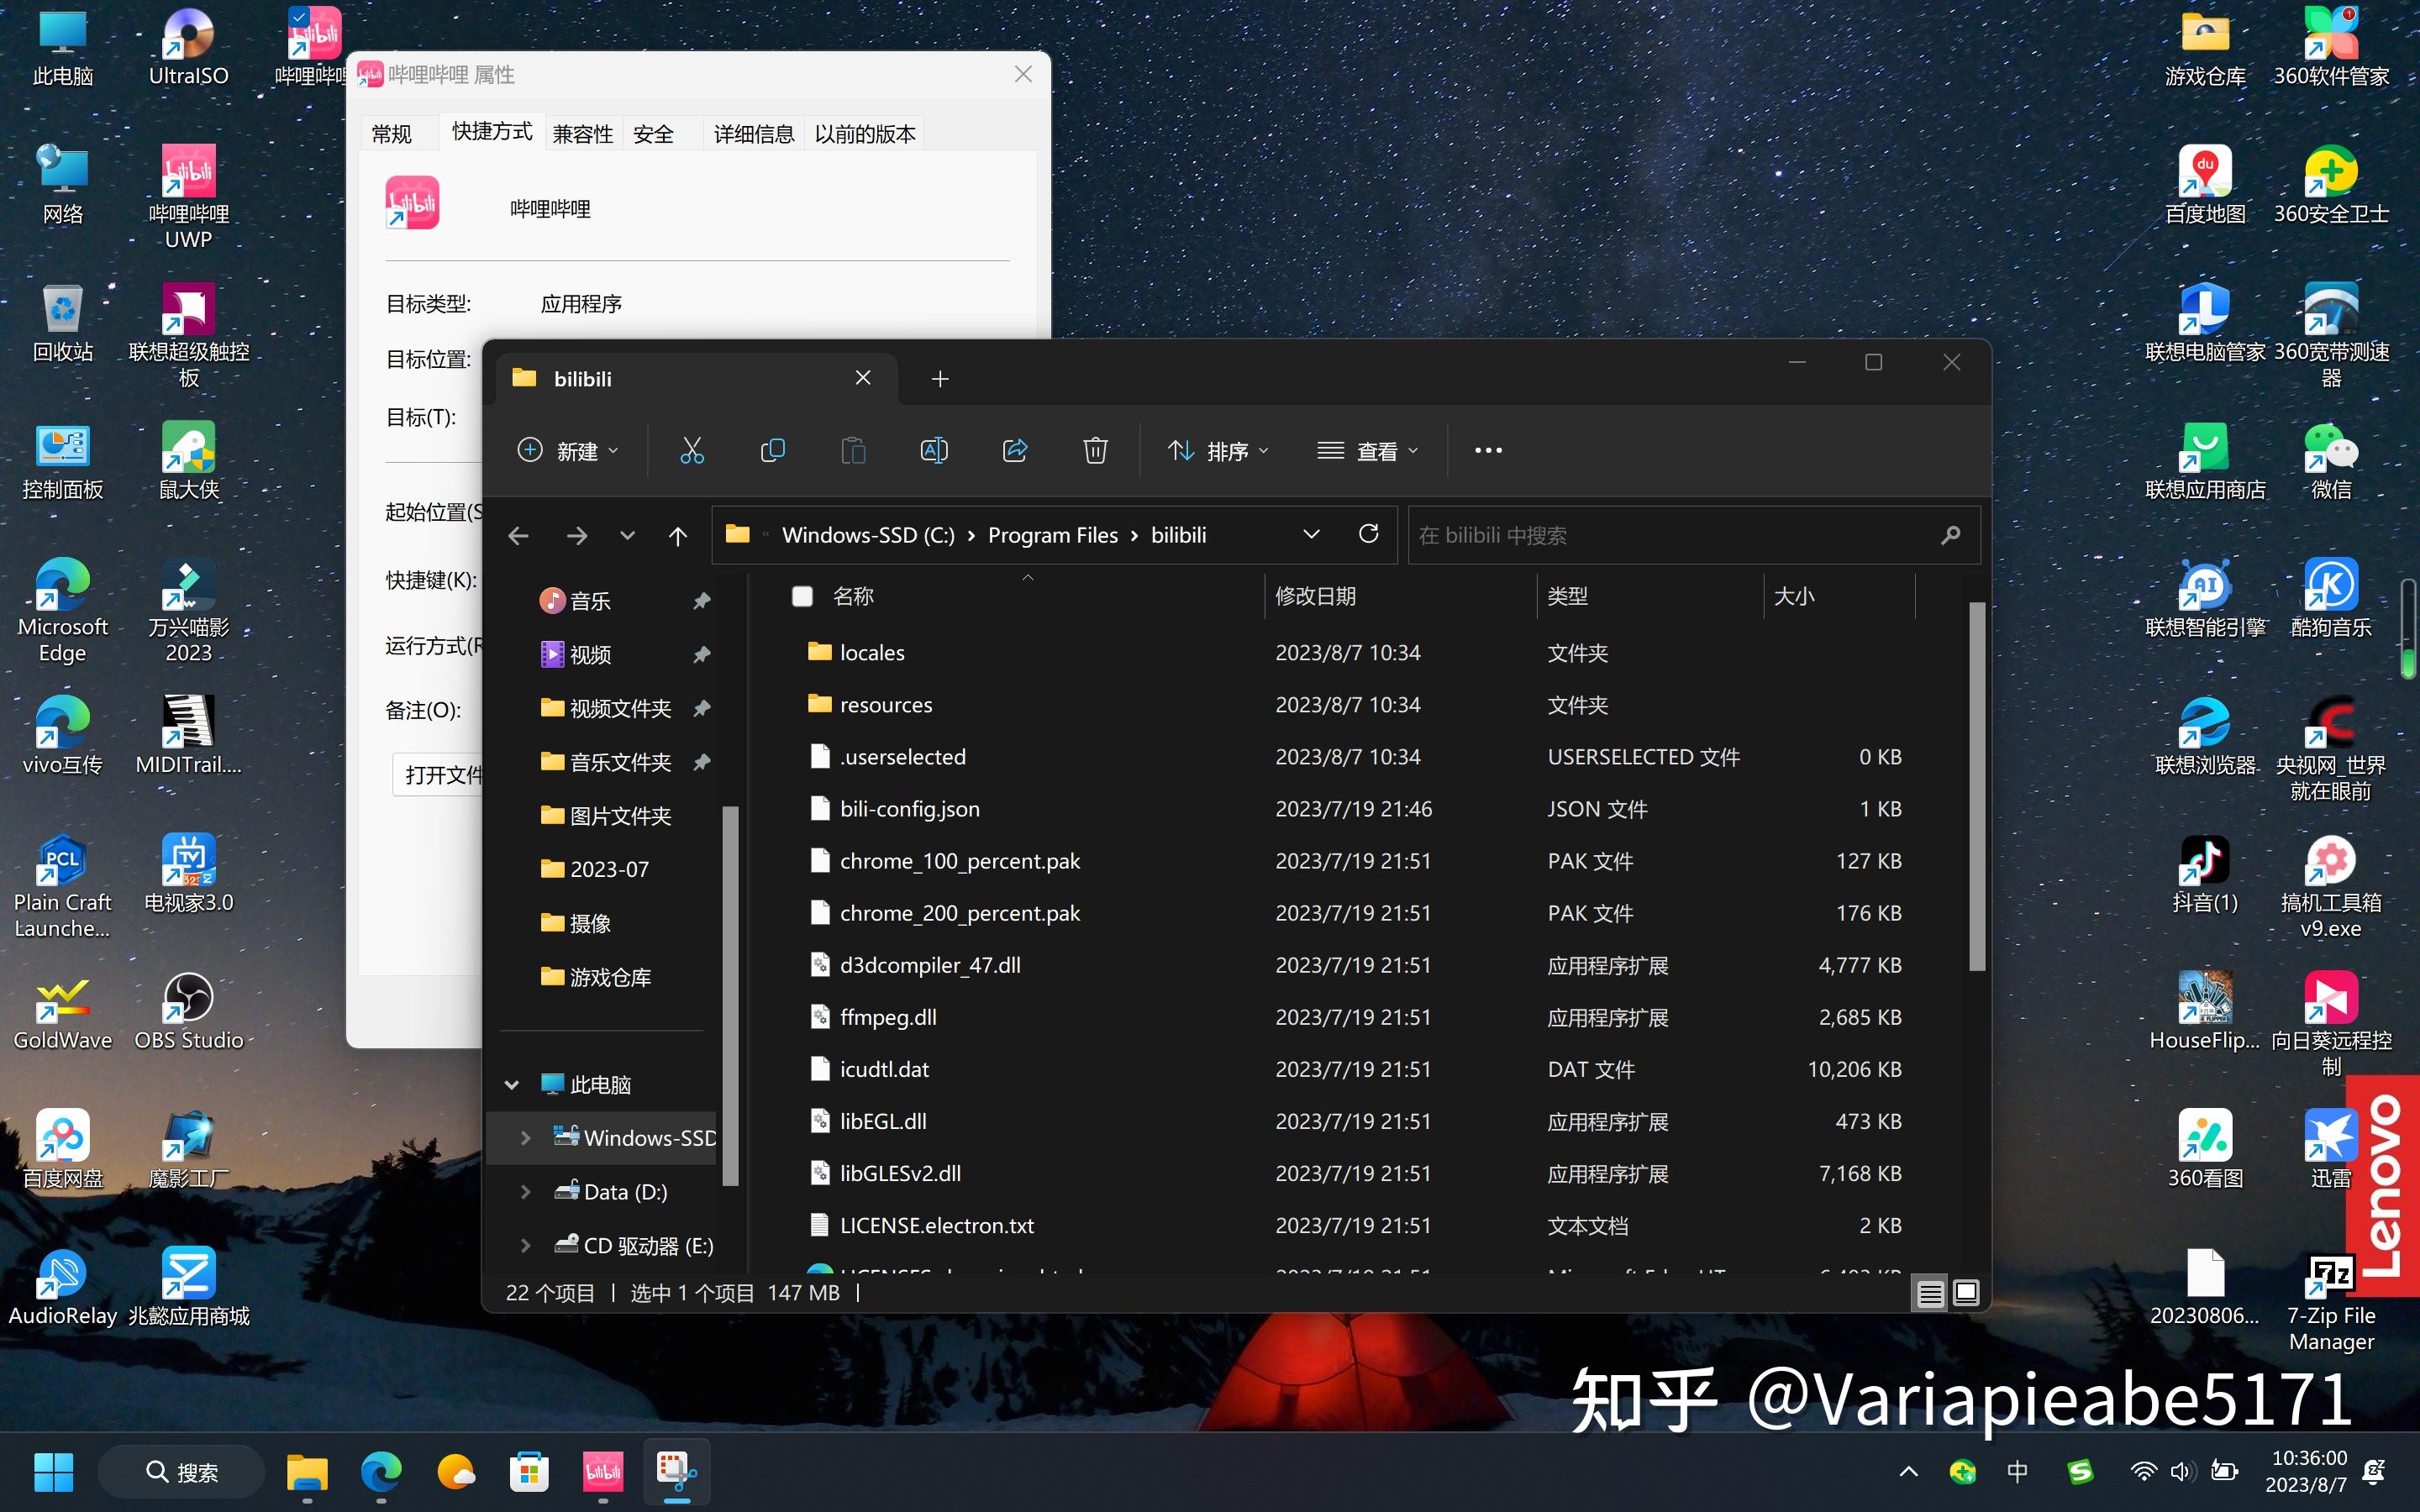Open the 排序 sort dropdown

tap(1218, 451)
